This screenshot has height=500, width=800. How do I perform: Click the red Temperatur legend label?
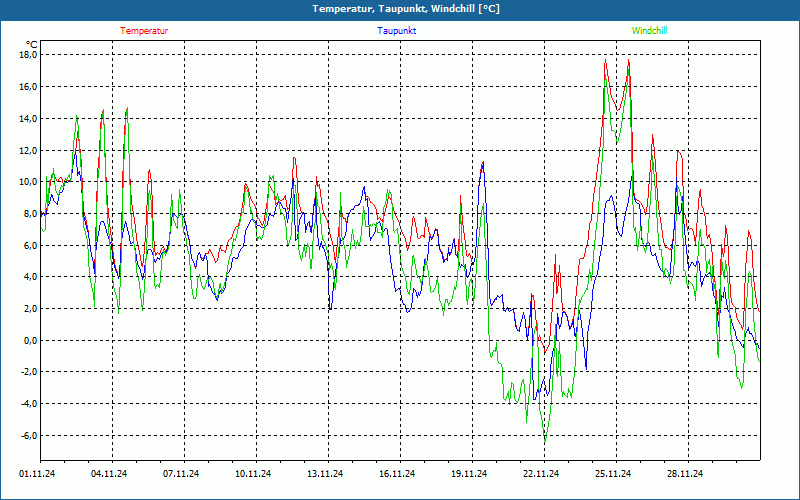pos(144,31)
